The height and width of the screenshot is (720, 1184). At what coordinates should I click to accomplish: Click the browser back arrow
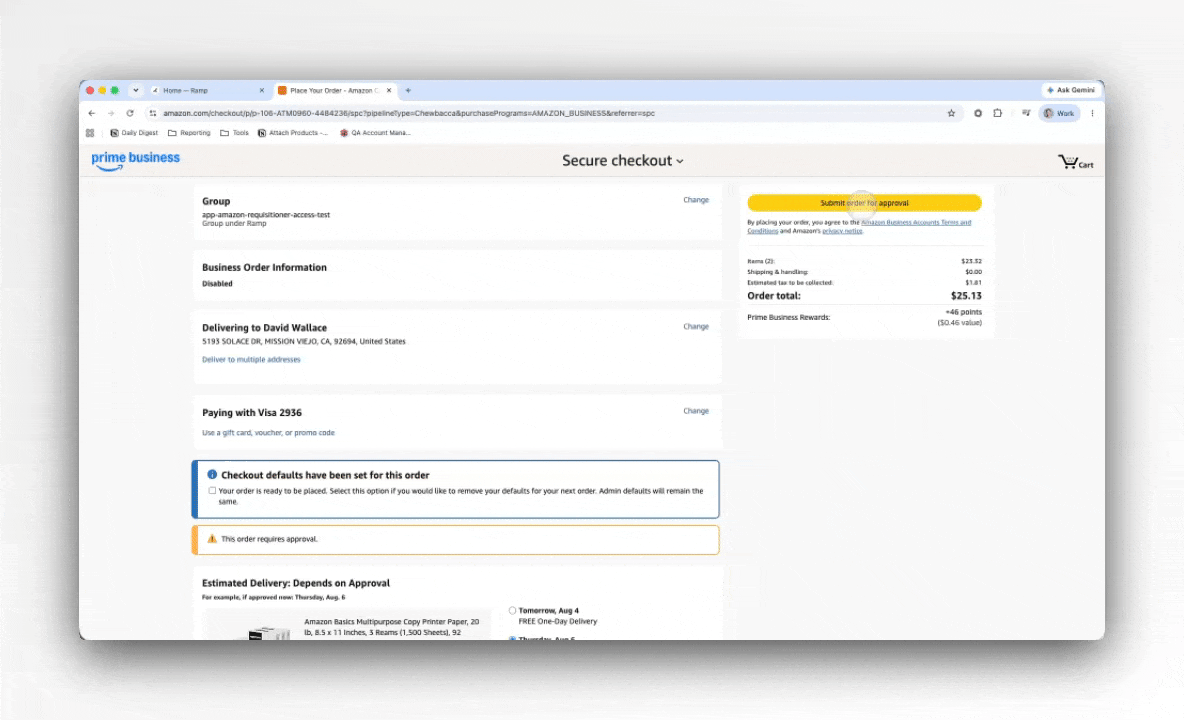click(92, 113)
